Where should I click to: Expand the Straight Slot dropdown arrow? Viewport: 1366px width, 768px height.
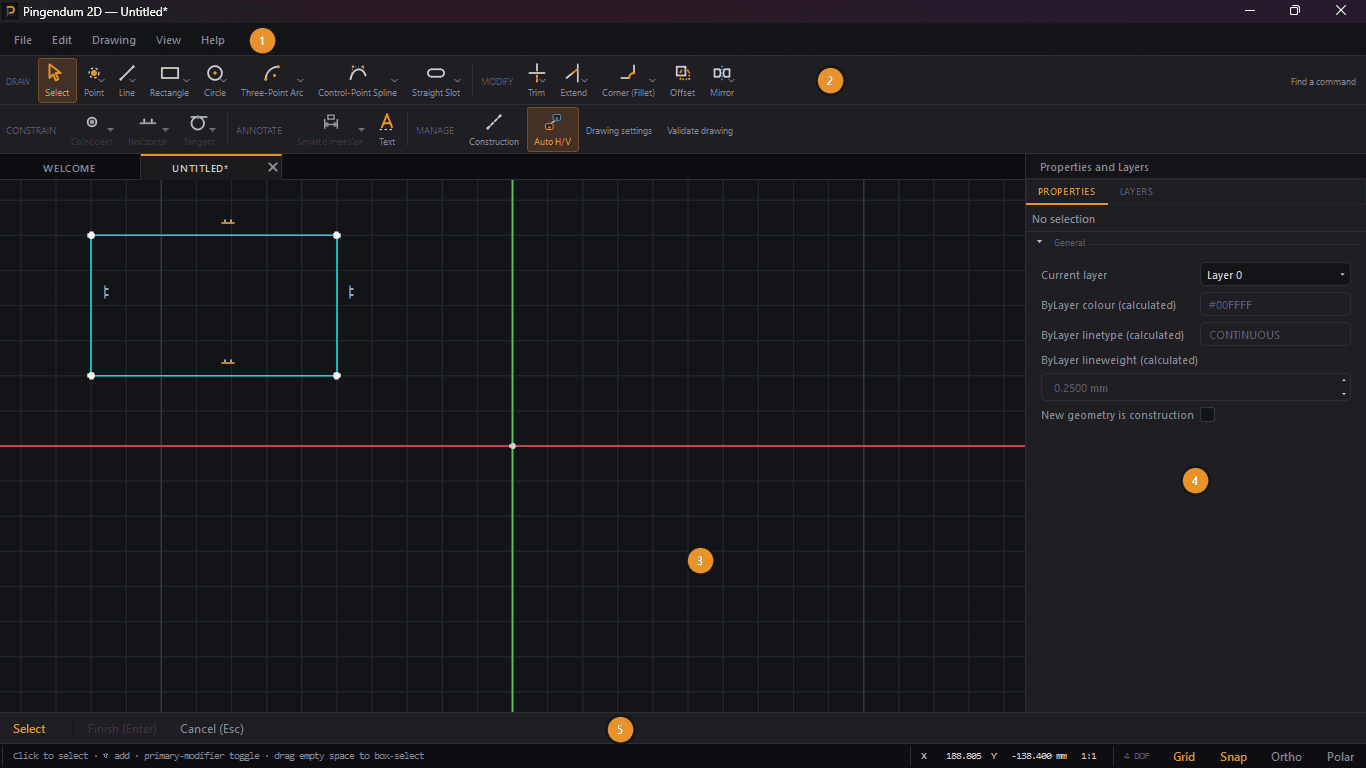pyautogui.click(x=458, y=80)
